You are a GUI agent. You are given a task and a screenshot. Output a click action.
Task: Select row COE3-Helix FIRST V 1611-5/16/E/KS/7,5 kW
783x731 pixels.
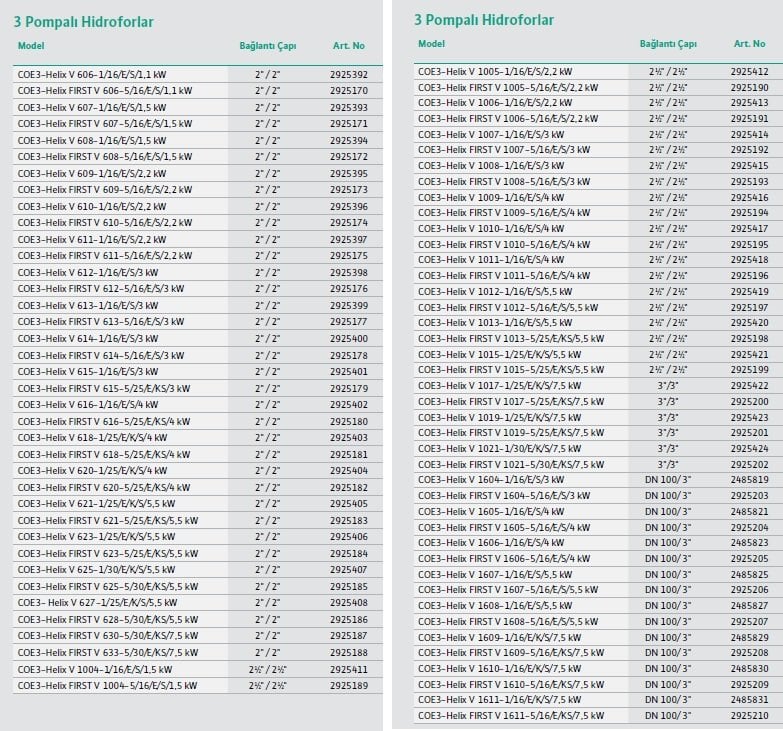(598, 716)
